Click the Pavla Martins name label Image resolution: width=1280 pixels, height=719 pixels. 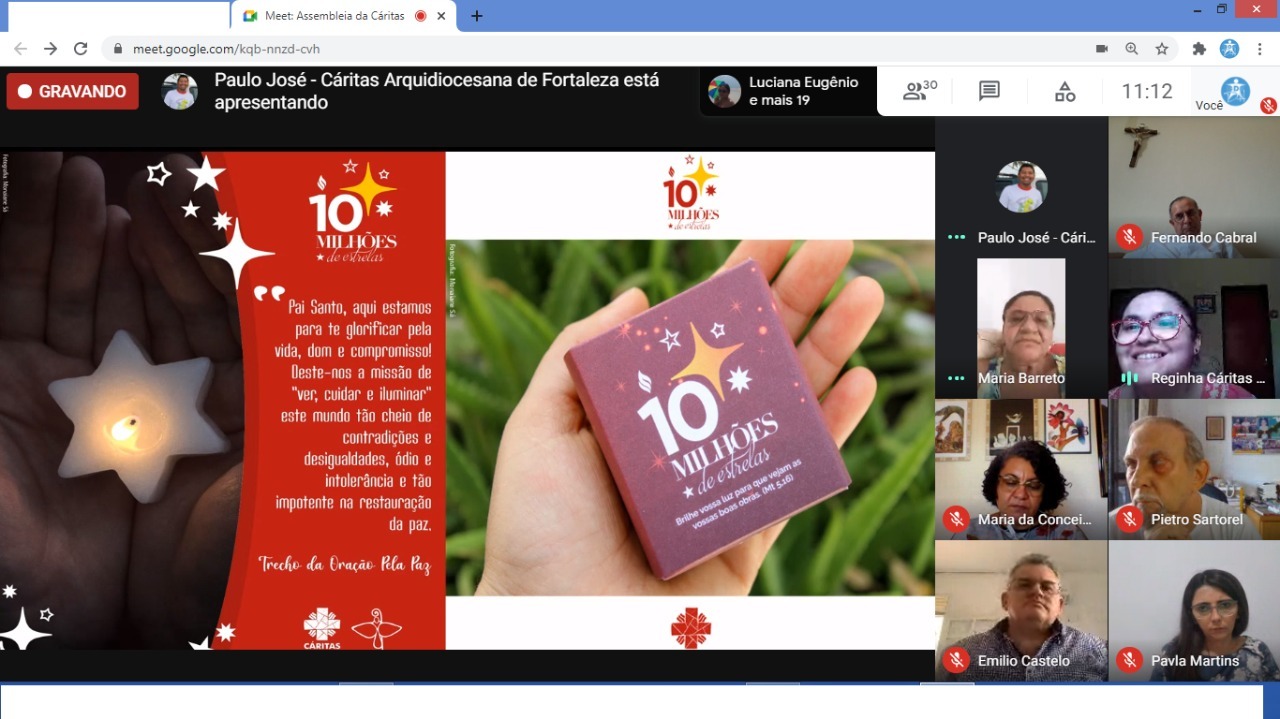pyautogui.click(x=1195, y=661)
